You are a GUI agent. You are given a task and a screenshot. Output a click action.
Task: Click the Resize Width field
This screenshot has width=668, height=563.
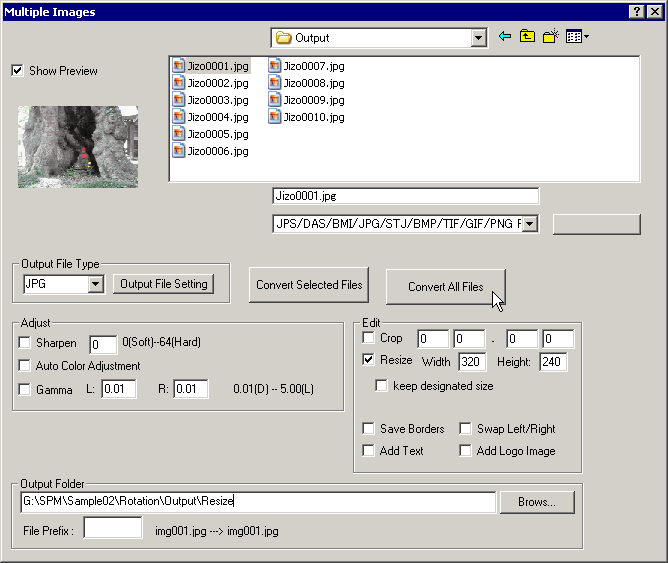472,362
